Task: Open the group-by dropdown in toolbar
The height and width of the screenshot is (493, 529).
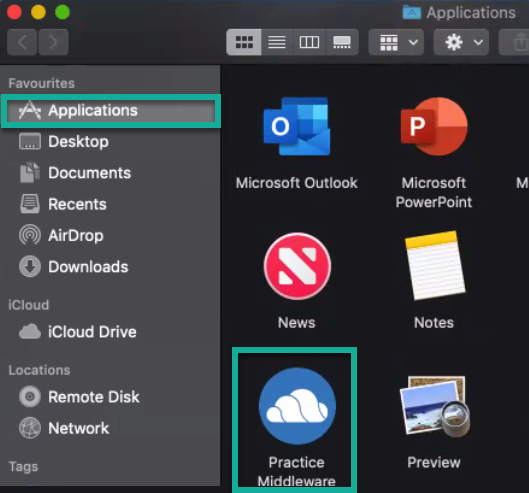Action: pos(396,42)
